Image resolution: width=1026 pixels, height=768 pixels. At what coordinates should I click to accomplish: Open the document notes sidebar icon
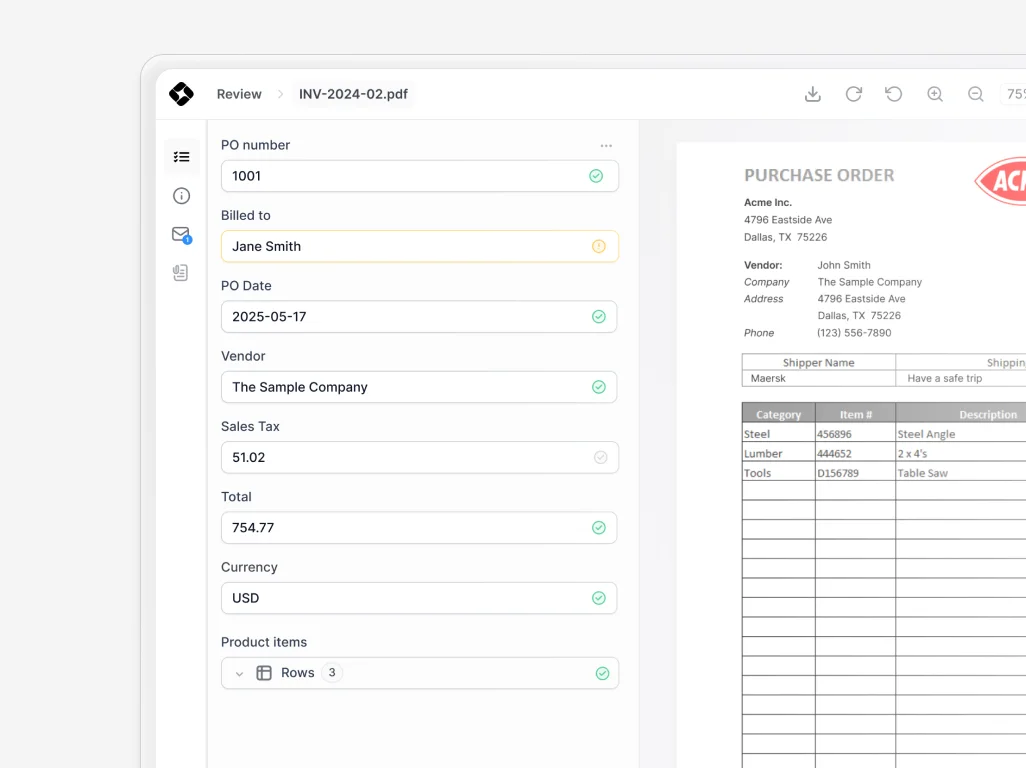[181, 273]
